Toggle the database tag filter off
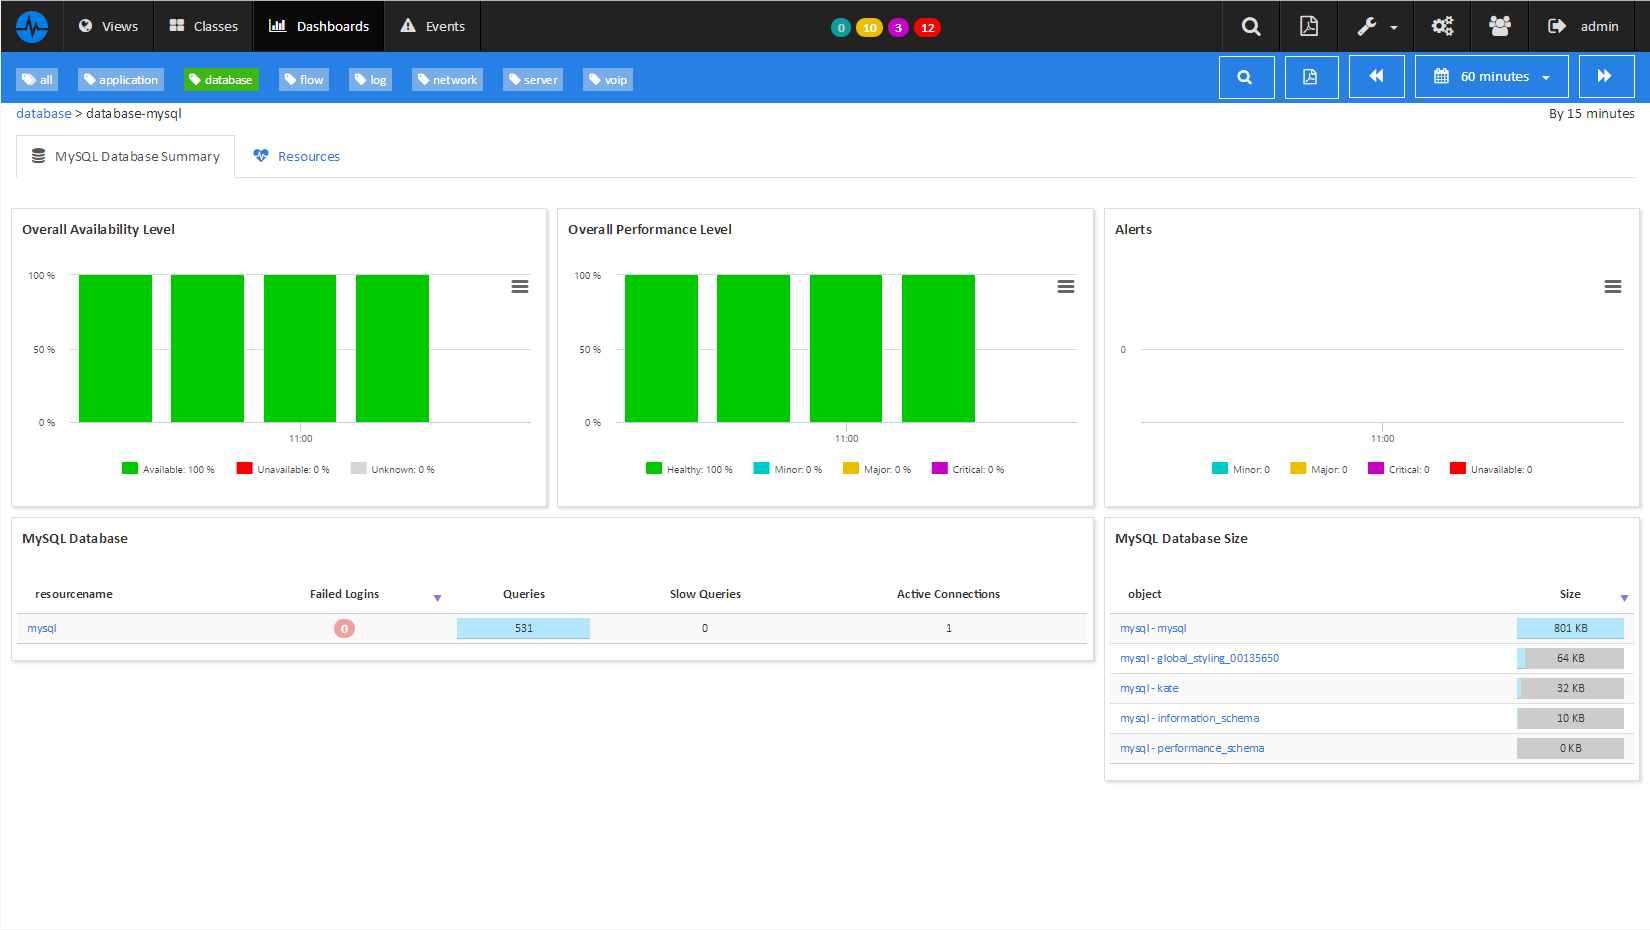The image size is (1650, 930). [221, 79]
